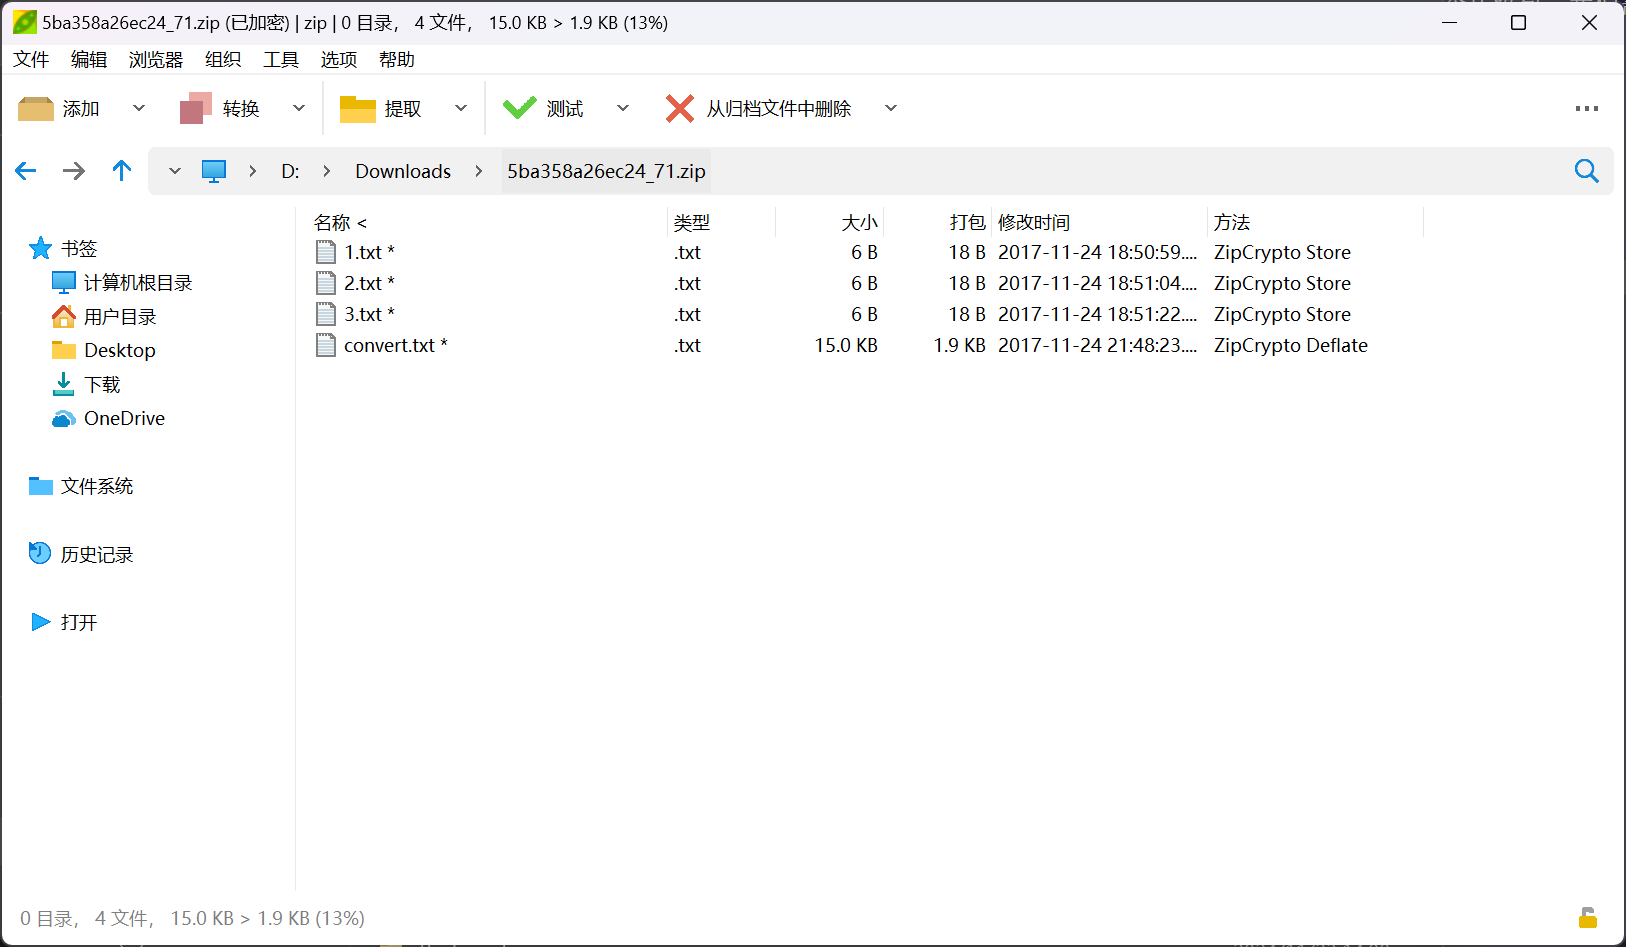Click the User directory (用户目录) house icon
This screenshot has width=1626, height=947.
coord(64,316)
